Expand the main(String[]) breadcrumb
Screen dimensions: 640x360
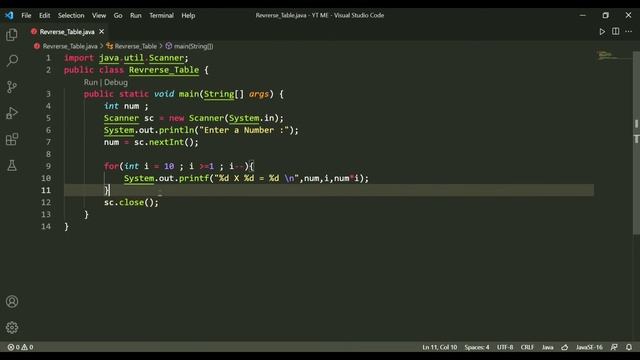pos(193,46)
